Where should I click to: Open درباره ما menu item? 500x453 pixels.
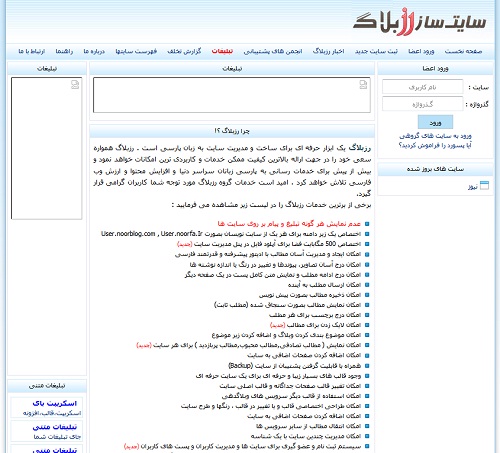[x=94, y=51]
